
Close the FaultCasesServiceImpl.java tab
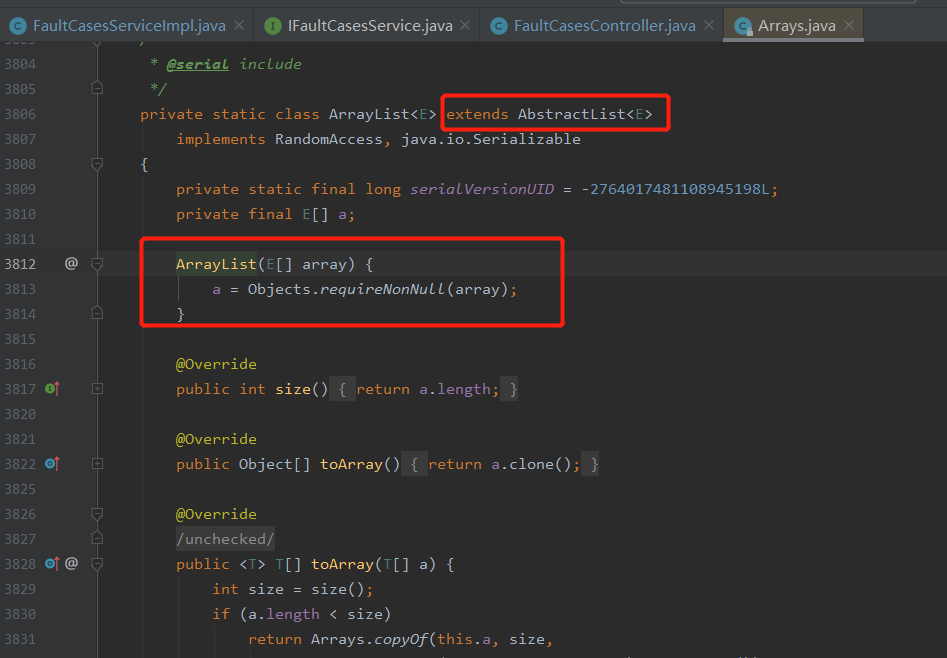pos(237,27)
